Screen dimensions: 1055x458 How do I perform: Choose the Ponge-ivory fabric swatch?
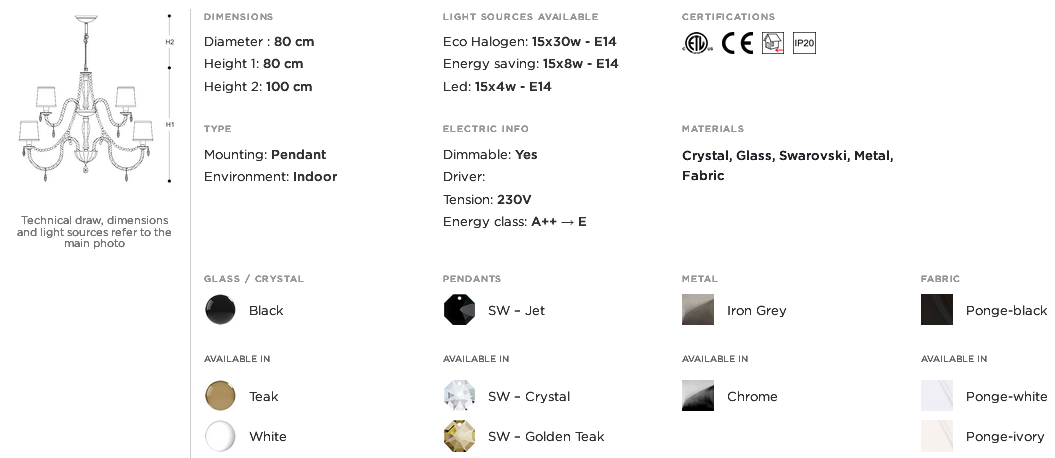937,436
